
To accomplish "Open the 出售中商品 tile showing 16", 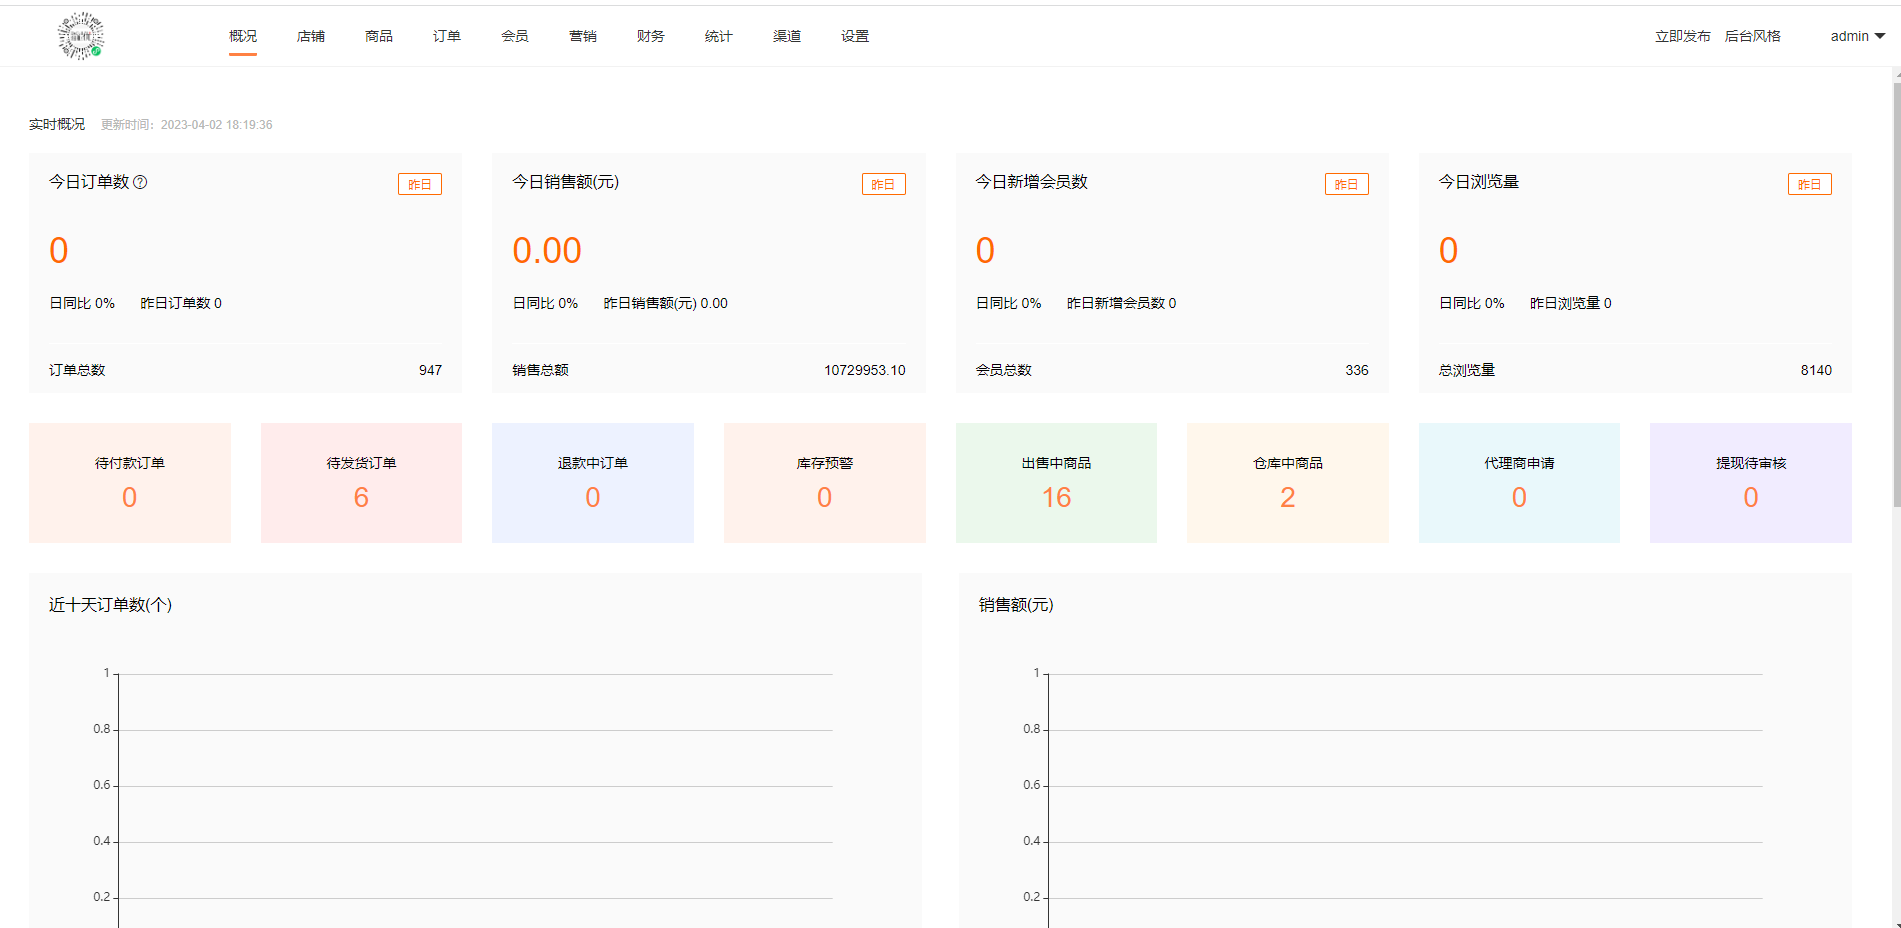I will (x=1056, y=483).
